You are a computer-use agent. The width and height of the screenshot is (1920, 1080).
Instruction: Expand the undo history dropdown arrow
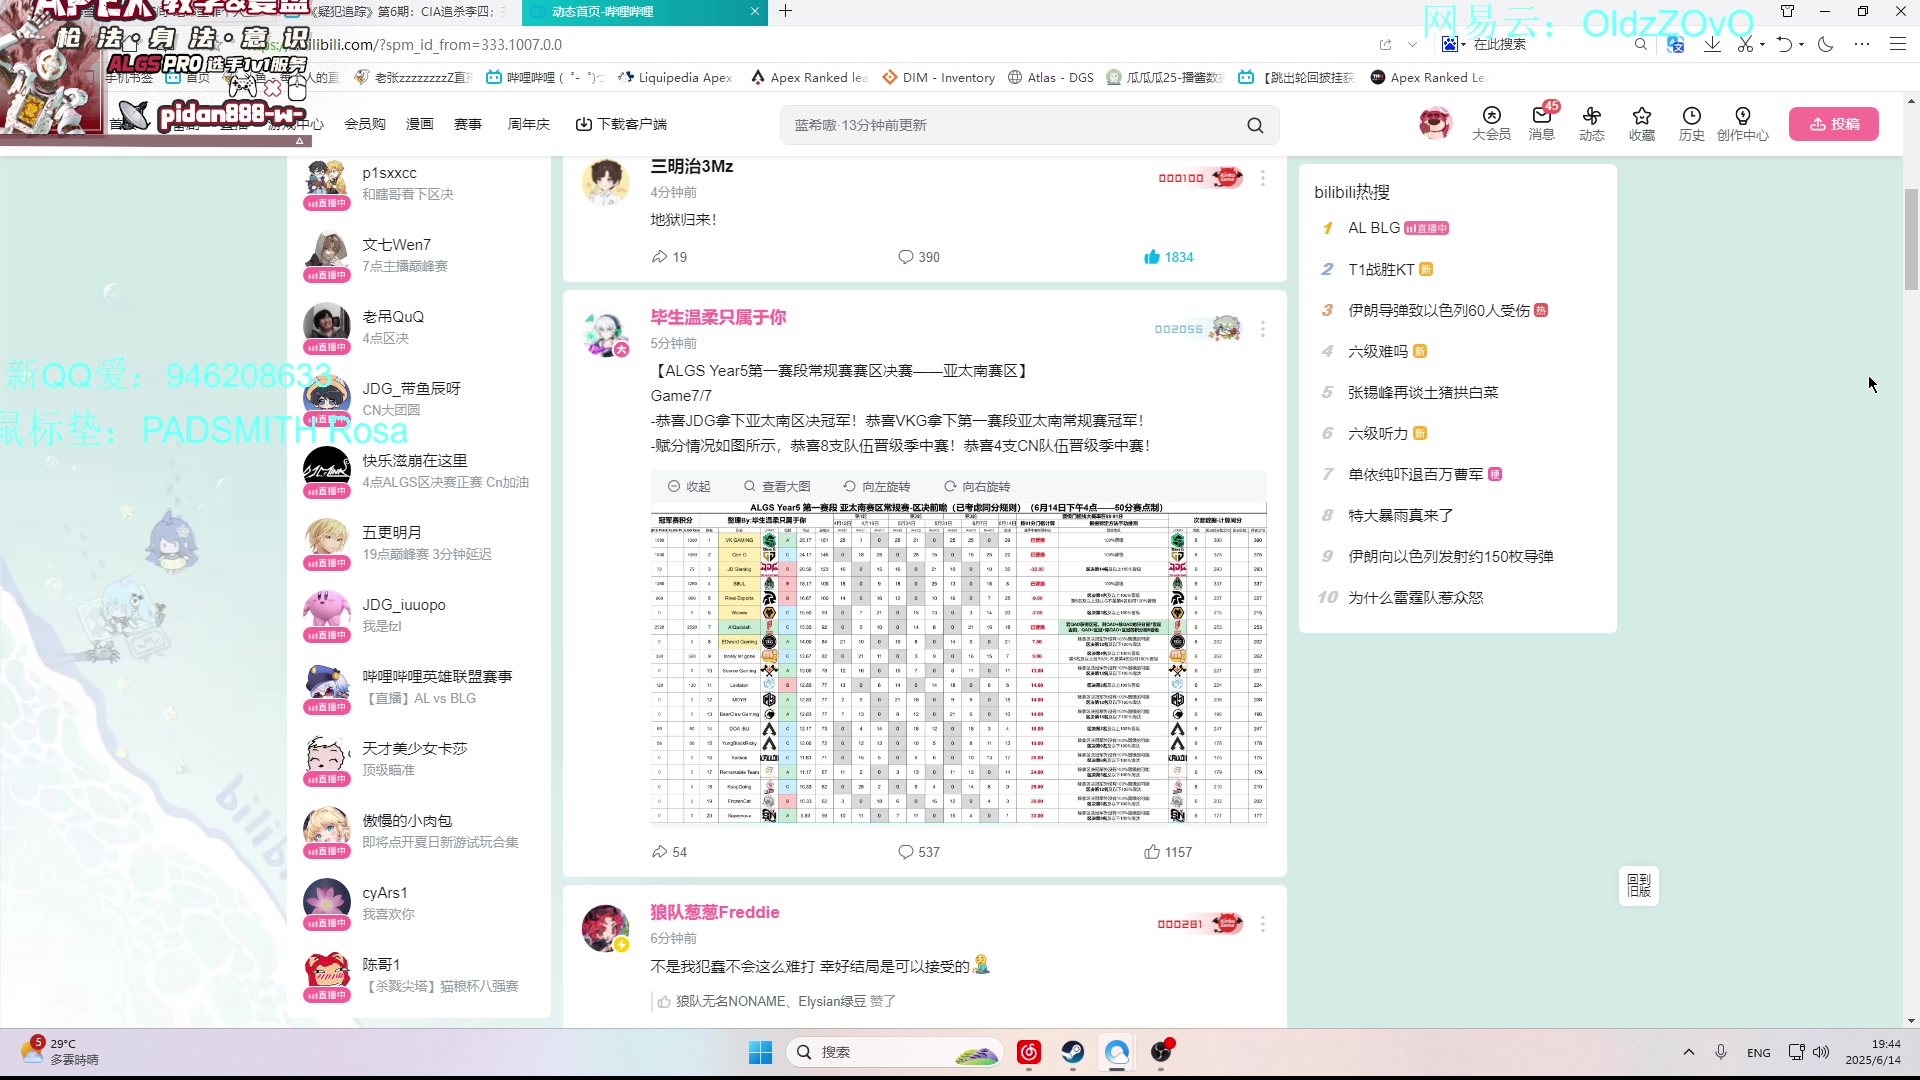1801,44
